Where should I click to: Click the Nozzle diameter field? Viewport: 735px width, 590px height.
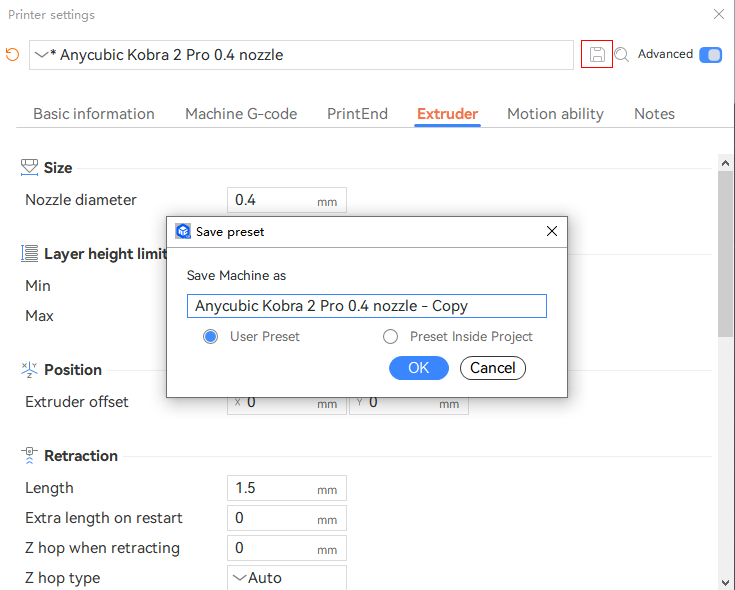click(x=287, y=200)
